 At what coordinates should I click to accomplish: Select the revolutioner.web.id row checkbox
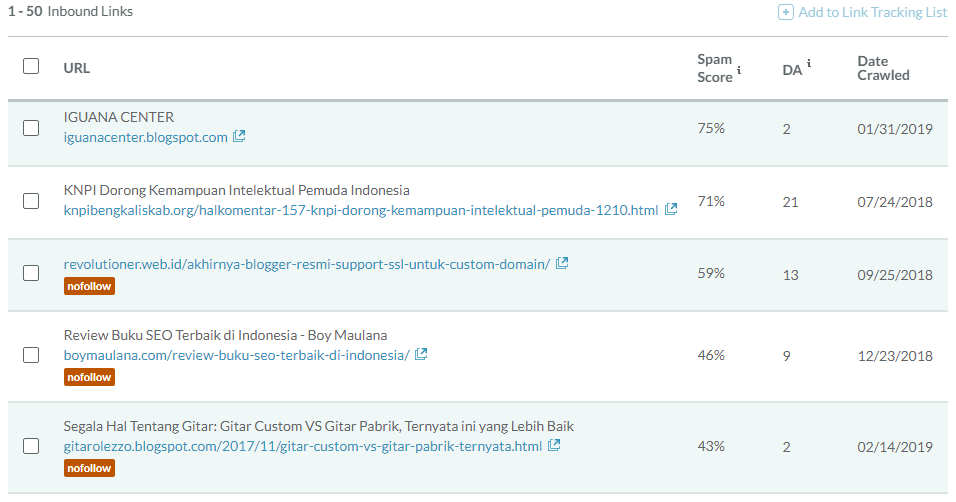31,273
